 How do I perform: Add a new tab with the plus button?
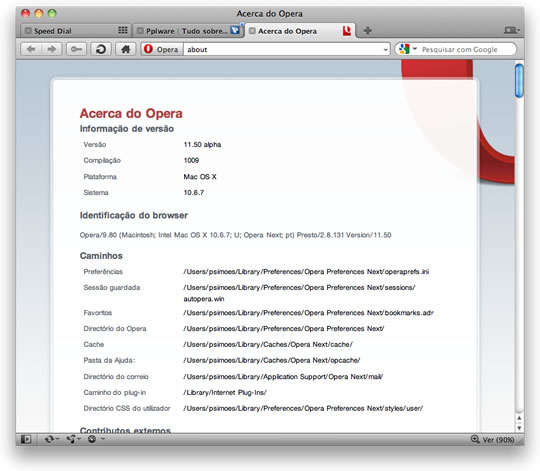coord(367,30)
